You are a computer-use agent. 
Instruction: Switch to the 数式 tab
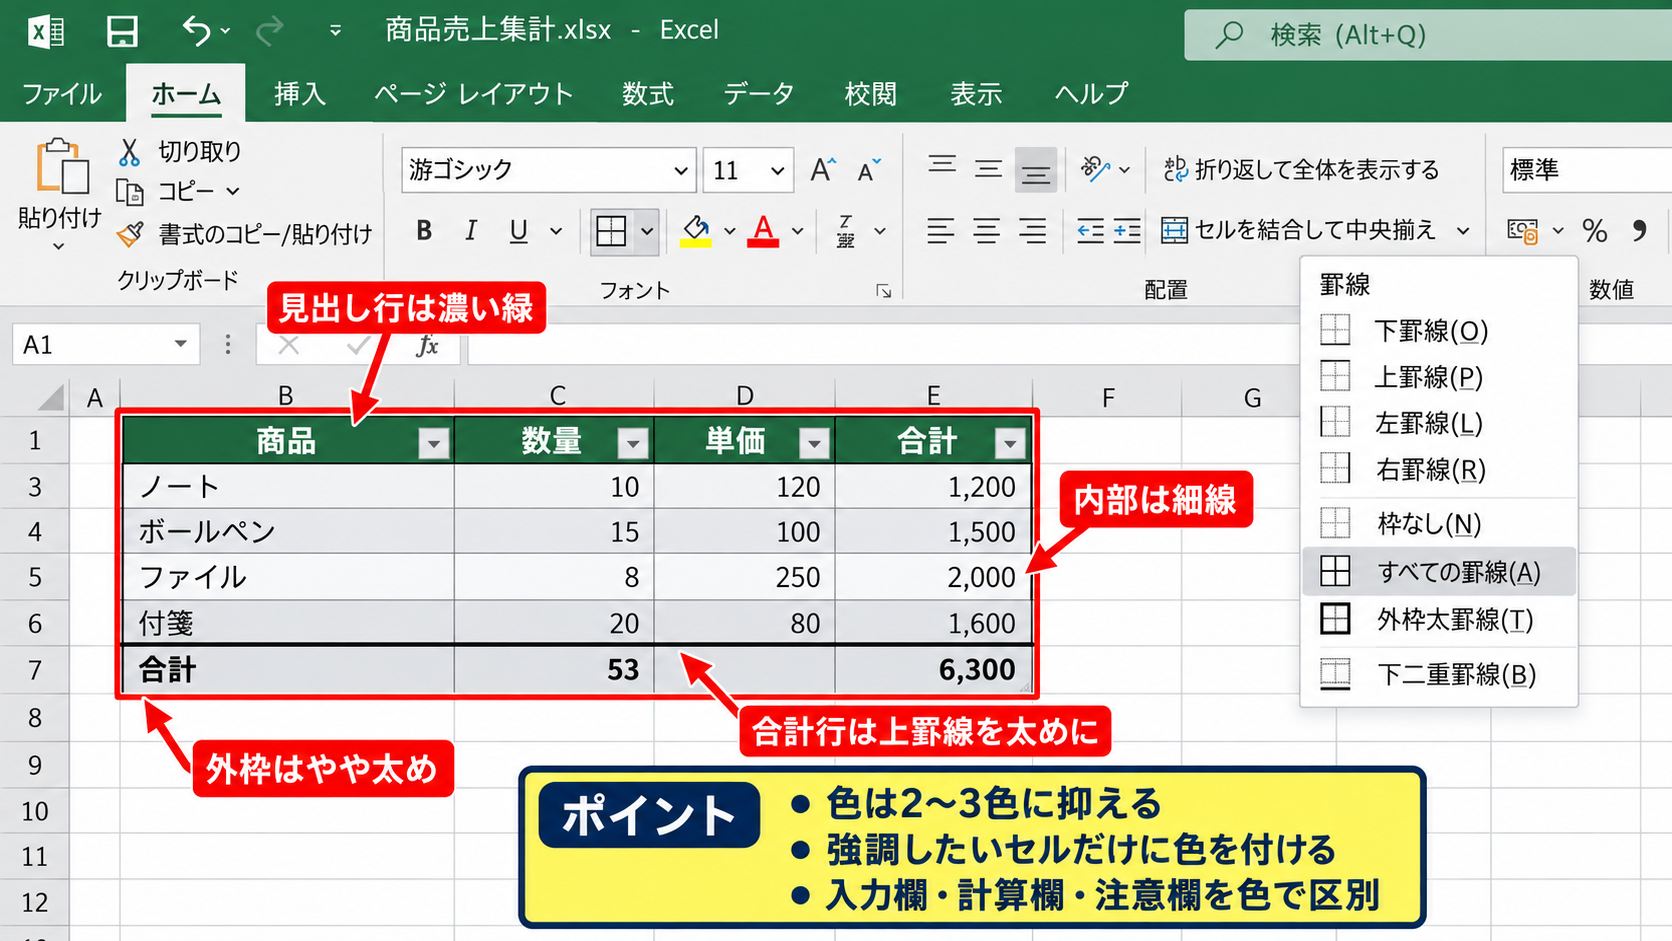point(648,94)
